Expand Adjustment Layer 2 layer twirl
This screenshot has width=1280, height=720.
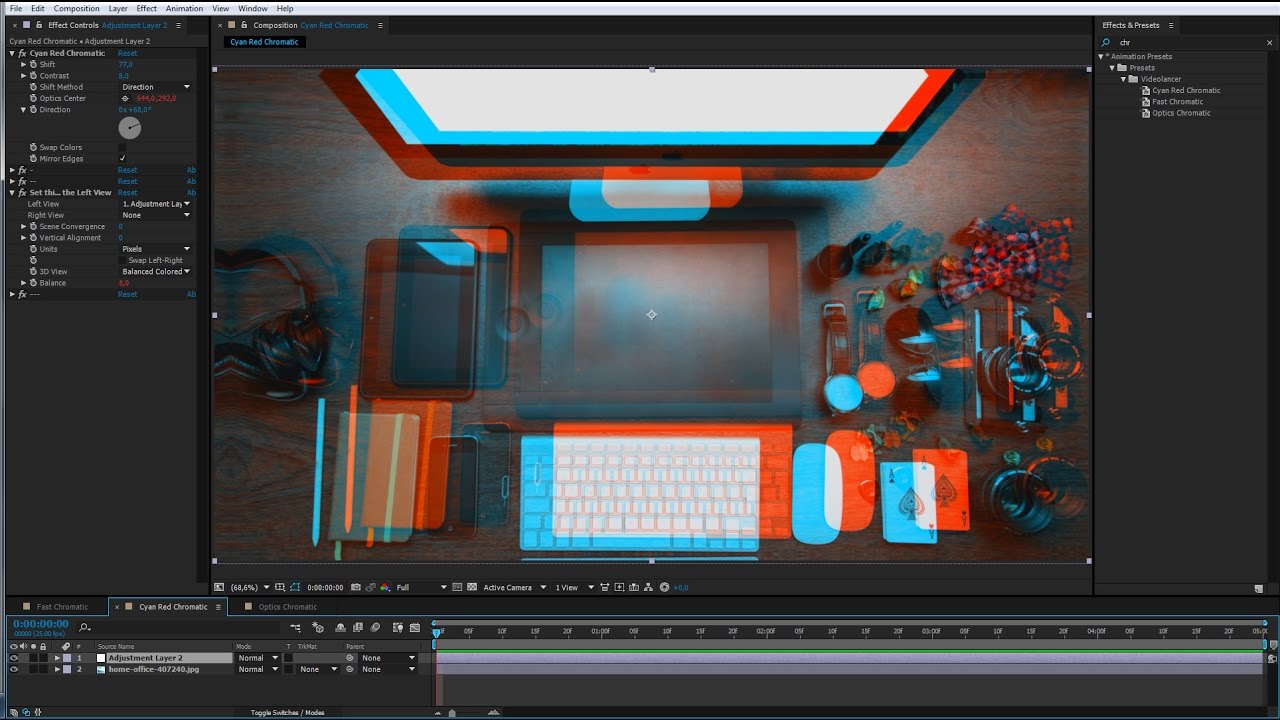(57, 658)
